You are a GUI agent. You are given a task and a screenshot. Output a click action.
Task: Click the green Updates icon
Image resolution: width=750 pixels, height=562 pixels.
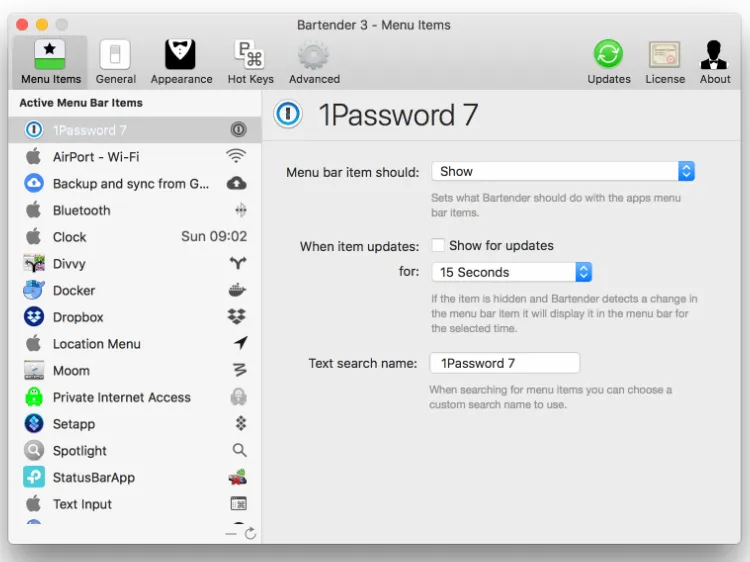coord(608,54)
